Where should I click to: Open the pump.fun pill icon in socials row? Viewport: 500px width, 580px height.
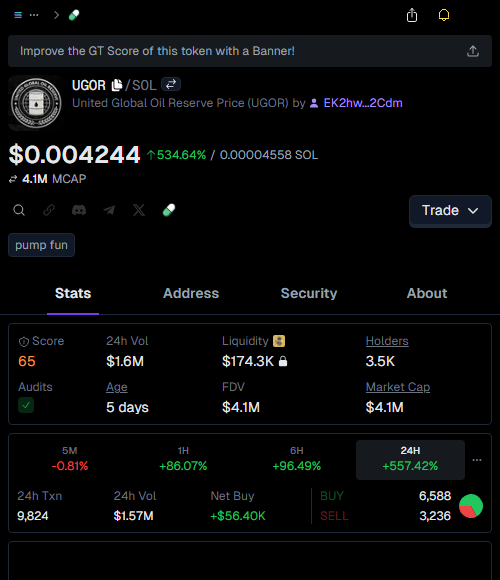[169, 210]
